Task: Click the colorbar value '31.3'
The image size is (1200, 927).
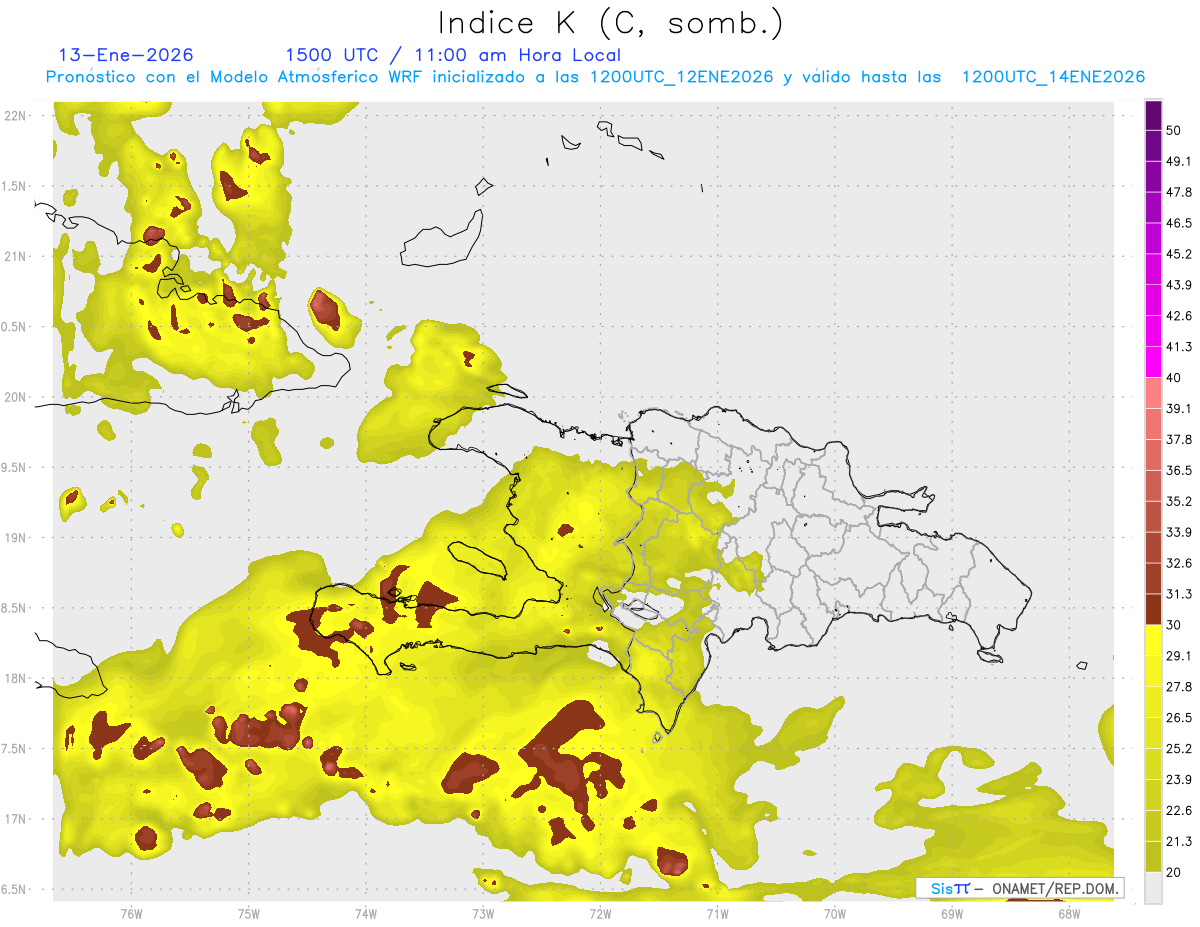Action: coord(1179,594)
